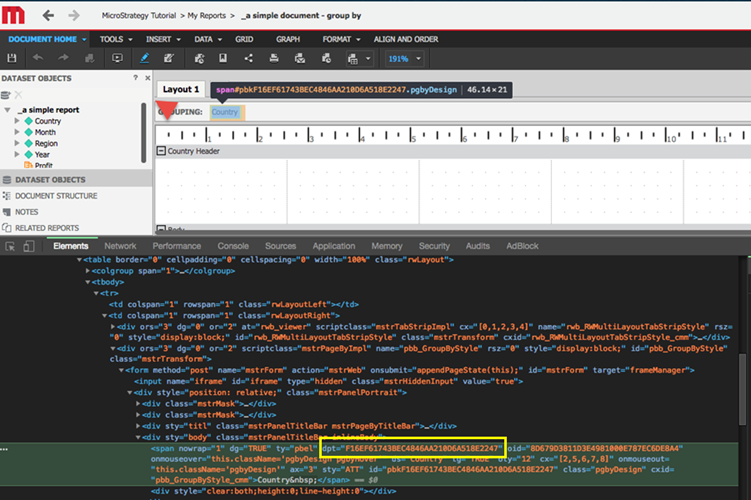
Task: Close the Dataset Objects panel
Action: pos(148,78)
